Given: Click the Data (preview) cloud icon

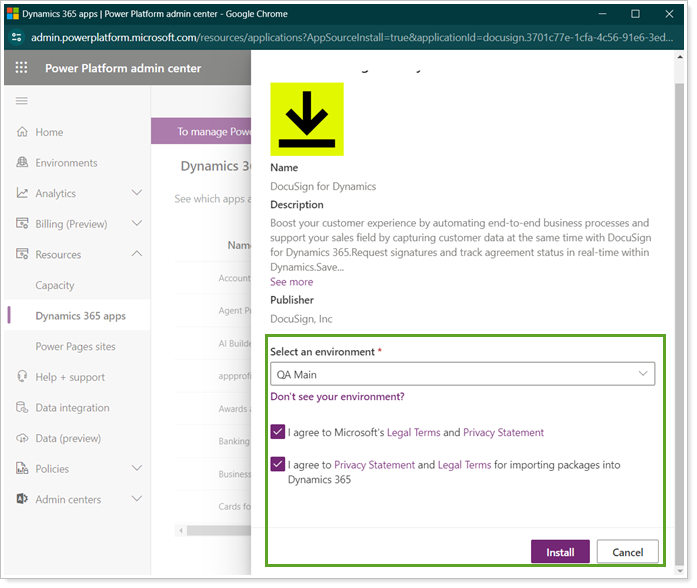Looking at the screenshot, I should tap(22, 438).
